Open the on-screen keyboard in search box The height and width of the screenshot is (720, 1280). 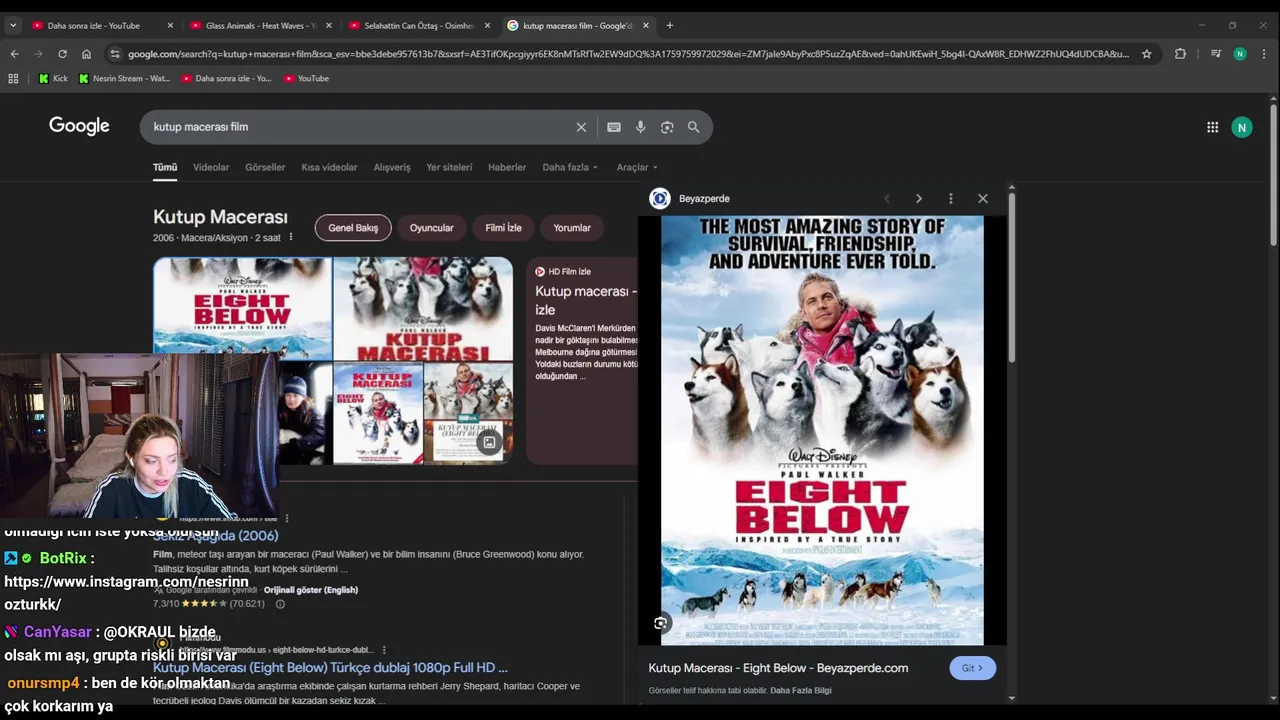pos(614,127)
